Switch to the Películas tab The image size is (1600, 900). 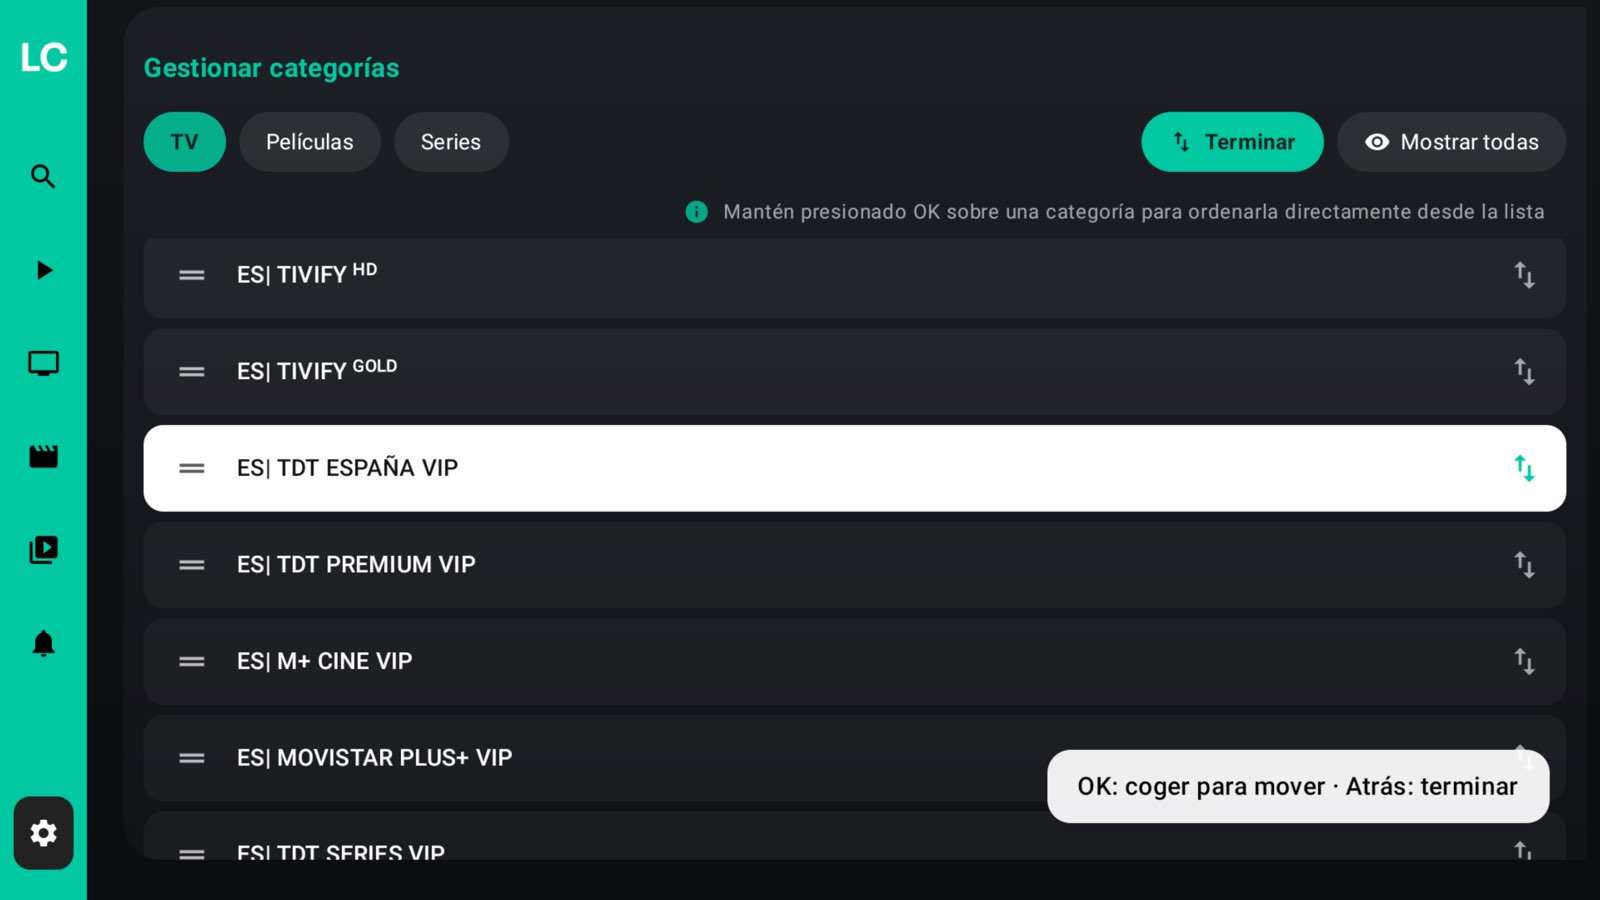click(310, 142)
